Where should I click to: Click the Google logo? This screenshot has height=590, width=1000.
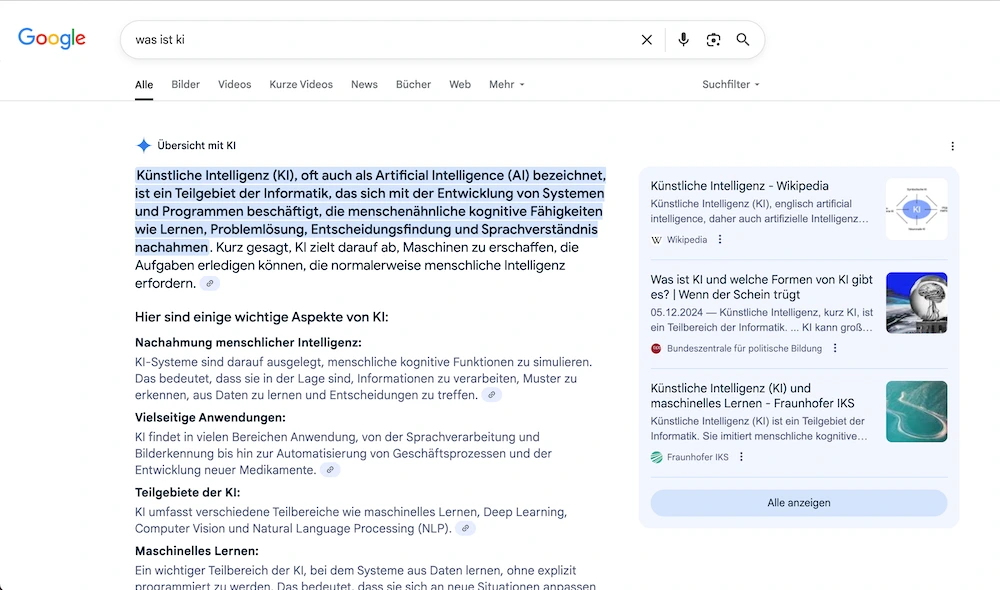52,39
